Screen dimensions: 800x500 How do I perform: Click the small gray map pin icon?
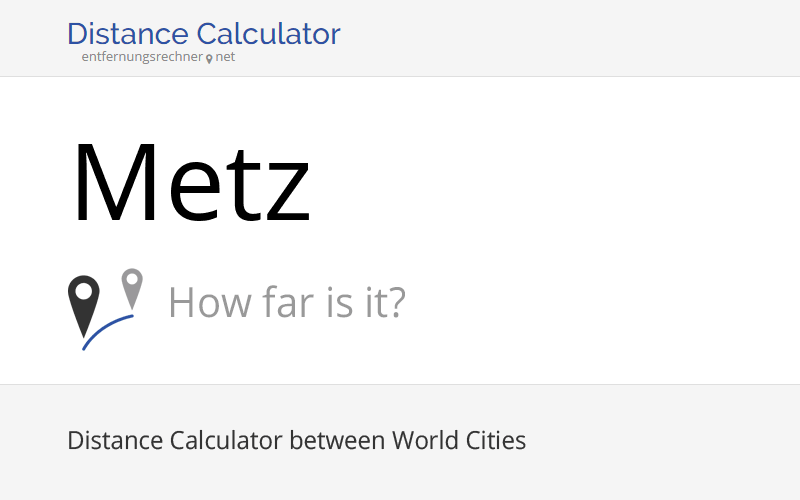(132, 289)
